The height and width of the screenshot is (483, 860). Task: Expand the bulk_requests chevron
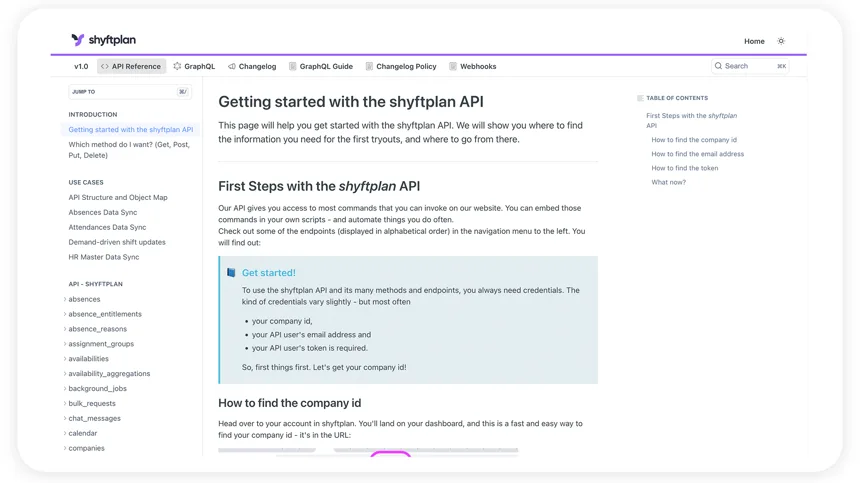[x=65, y=403]
